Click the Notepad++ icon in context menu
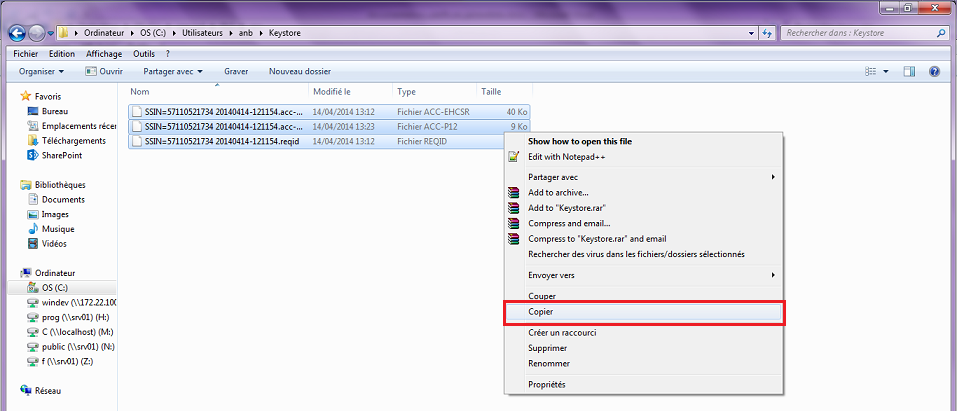Viewport: 957px width, 411px height. pos(514,157)
